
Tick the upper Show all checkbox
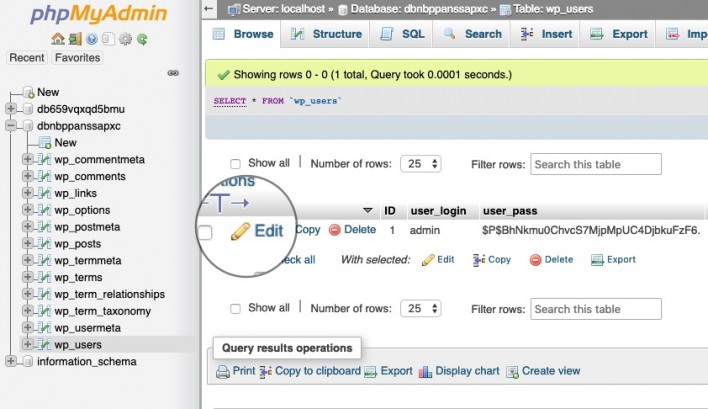click(235, 164)
